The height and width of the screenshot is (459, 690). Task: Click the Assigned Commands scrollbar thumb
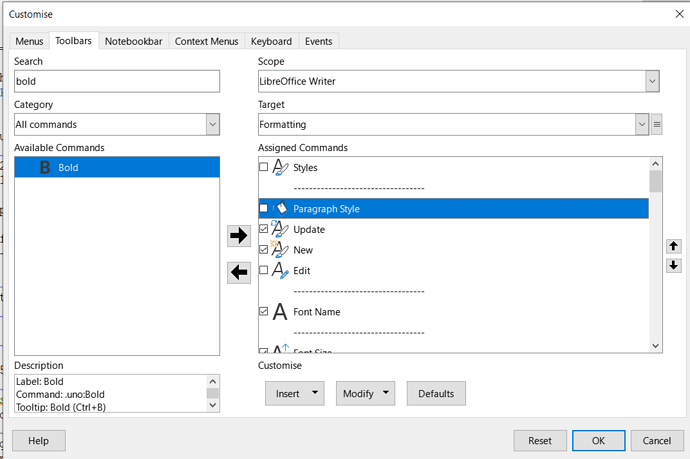(655, 181)
